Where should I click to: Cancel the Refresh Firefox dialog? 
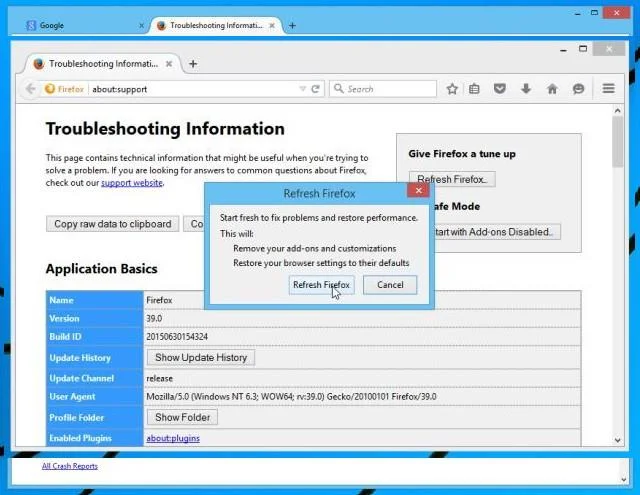390,285
